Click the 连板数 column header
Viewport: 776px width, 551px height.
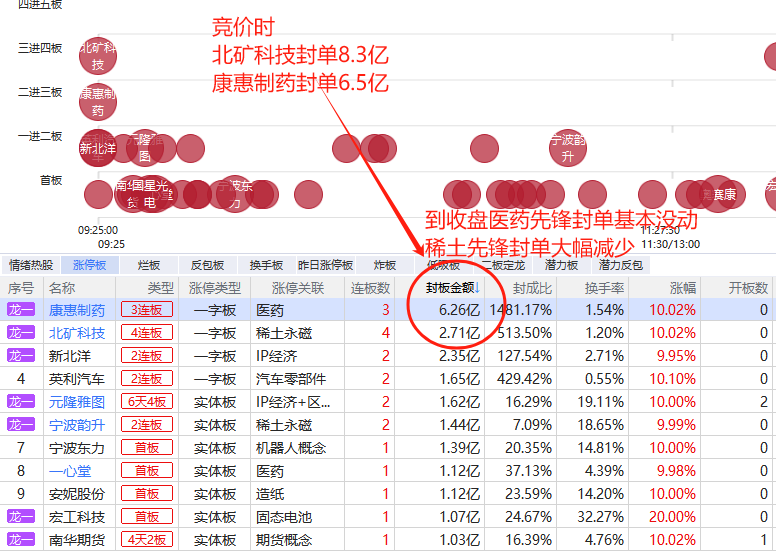coord(370,288)
